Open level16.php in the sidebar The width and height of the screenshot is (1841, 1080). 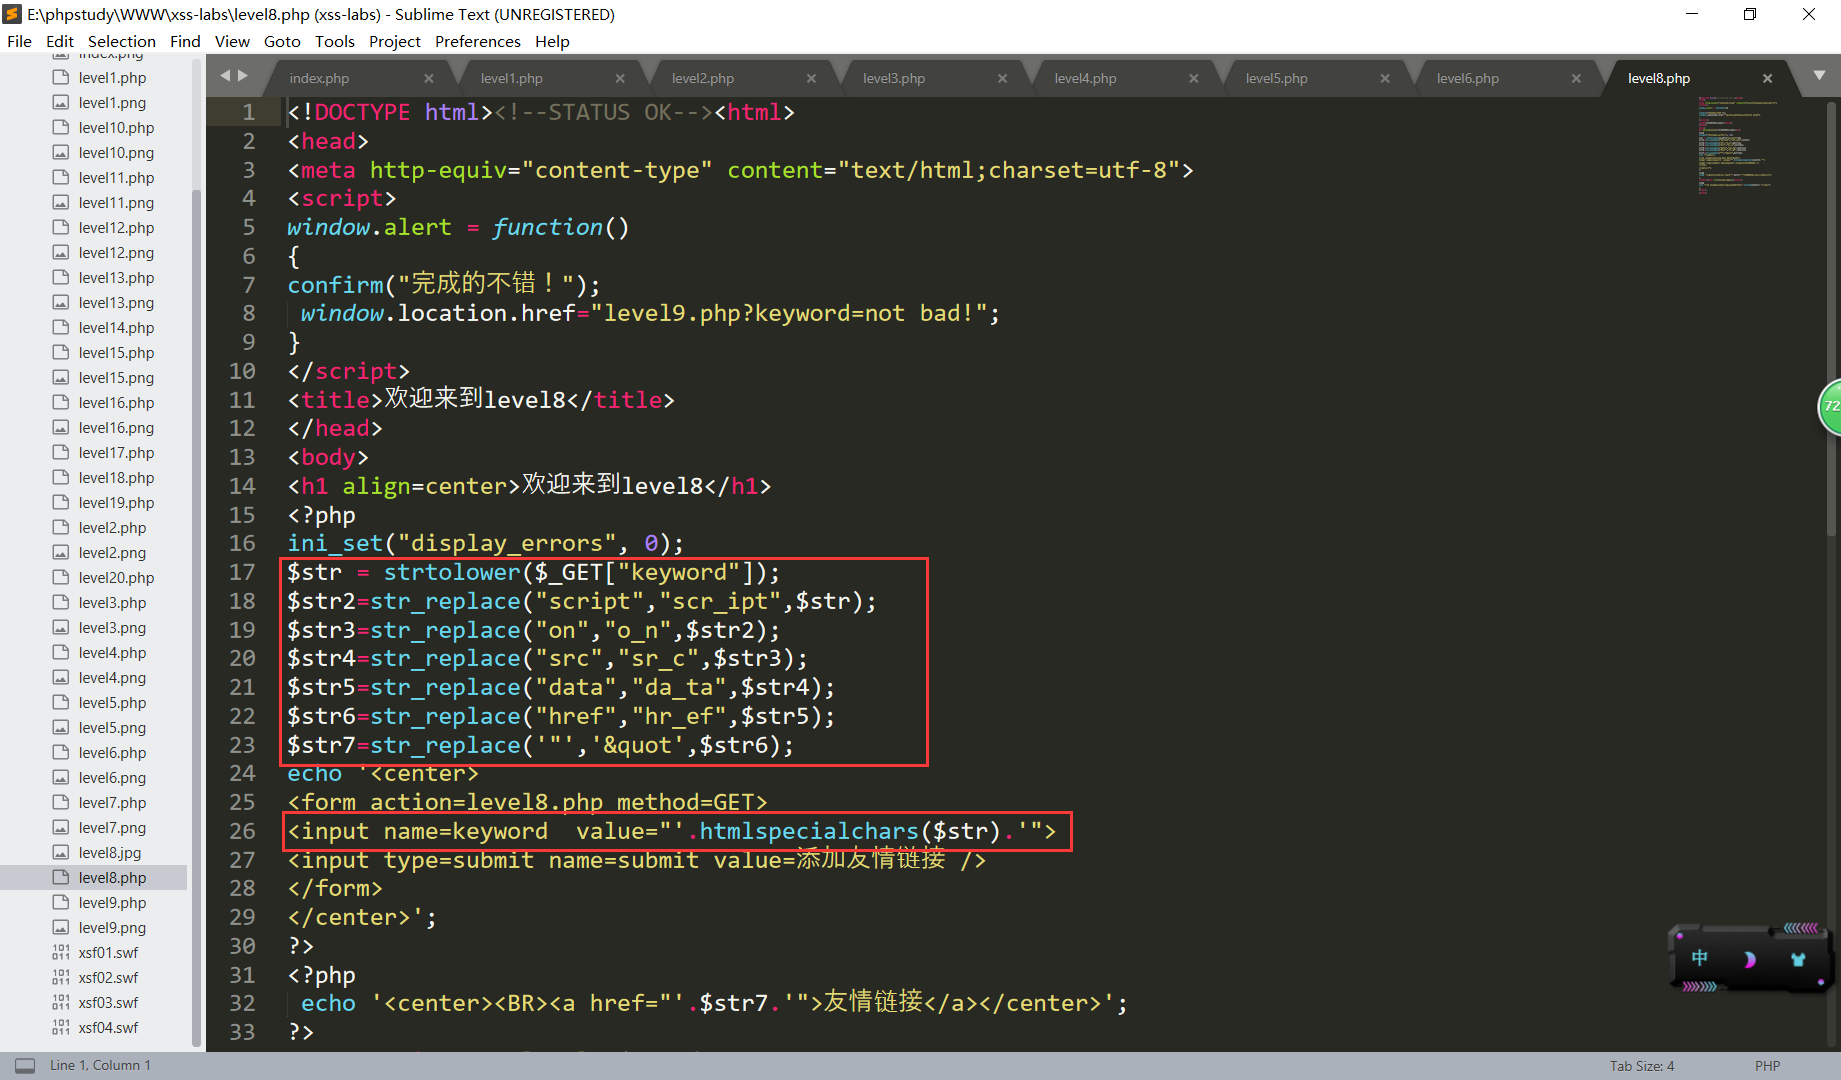(116, 402)
